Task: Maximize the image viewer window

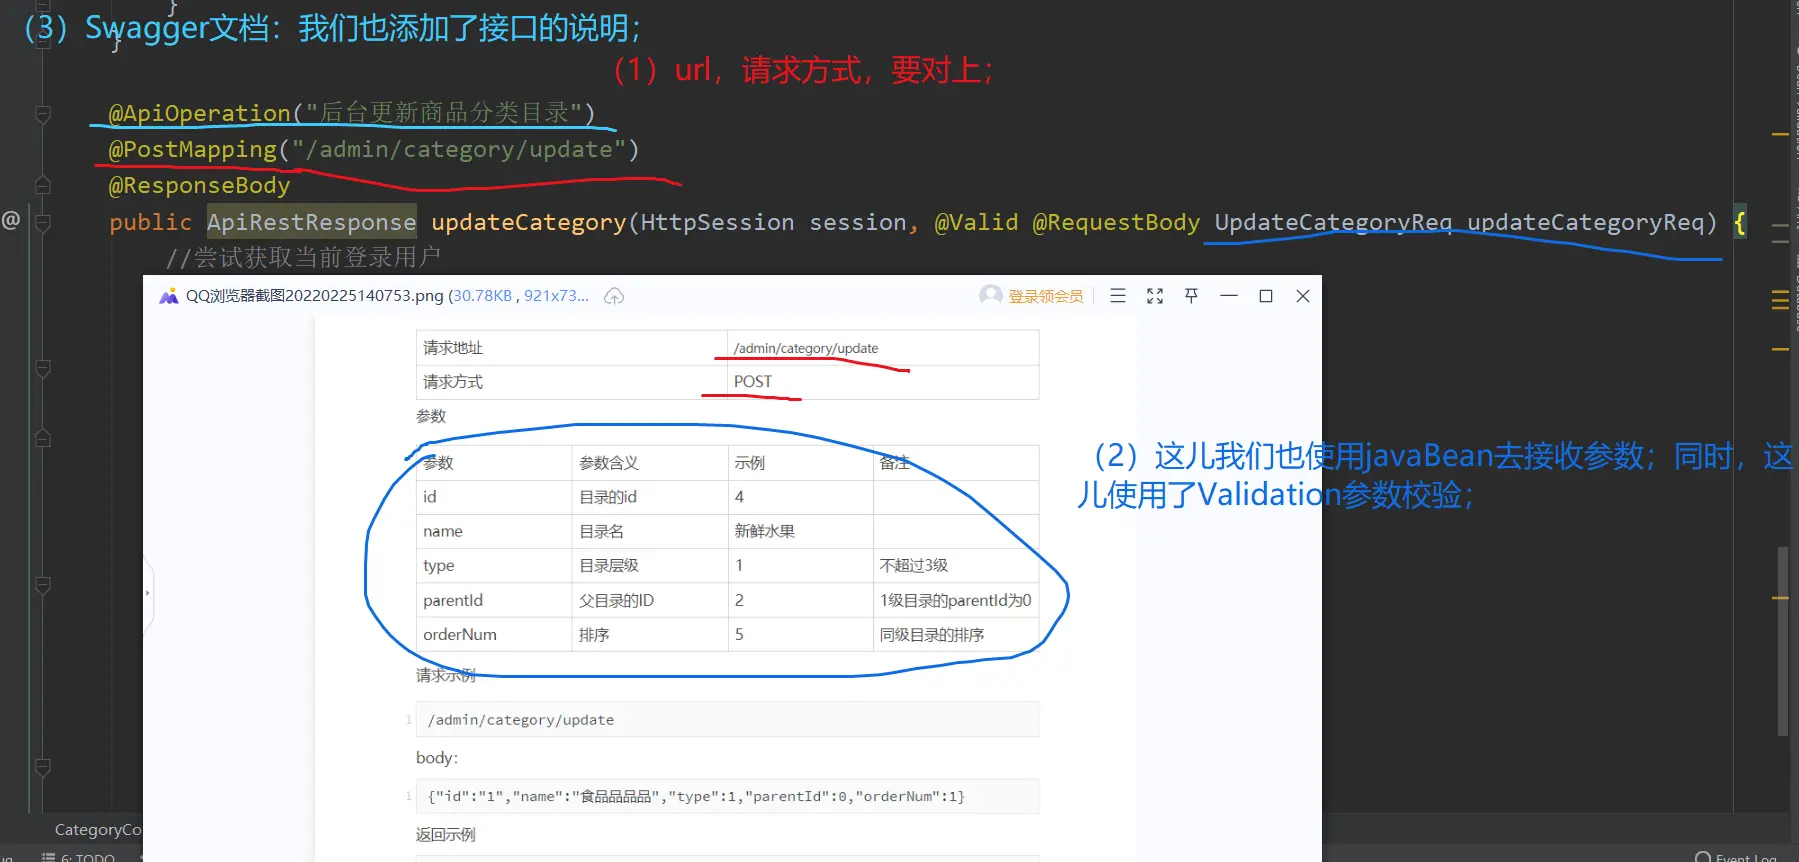Action: (x=1266, y=296)
